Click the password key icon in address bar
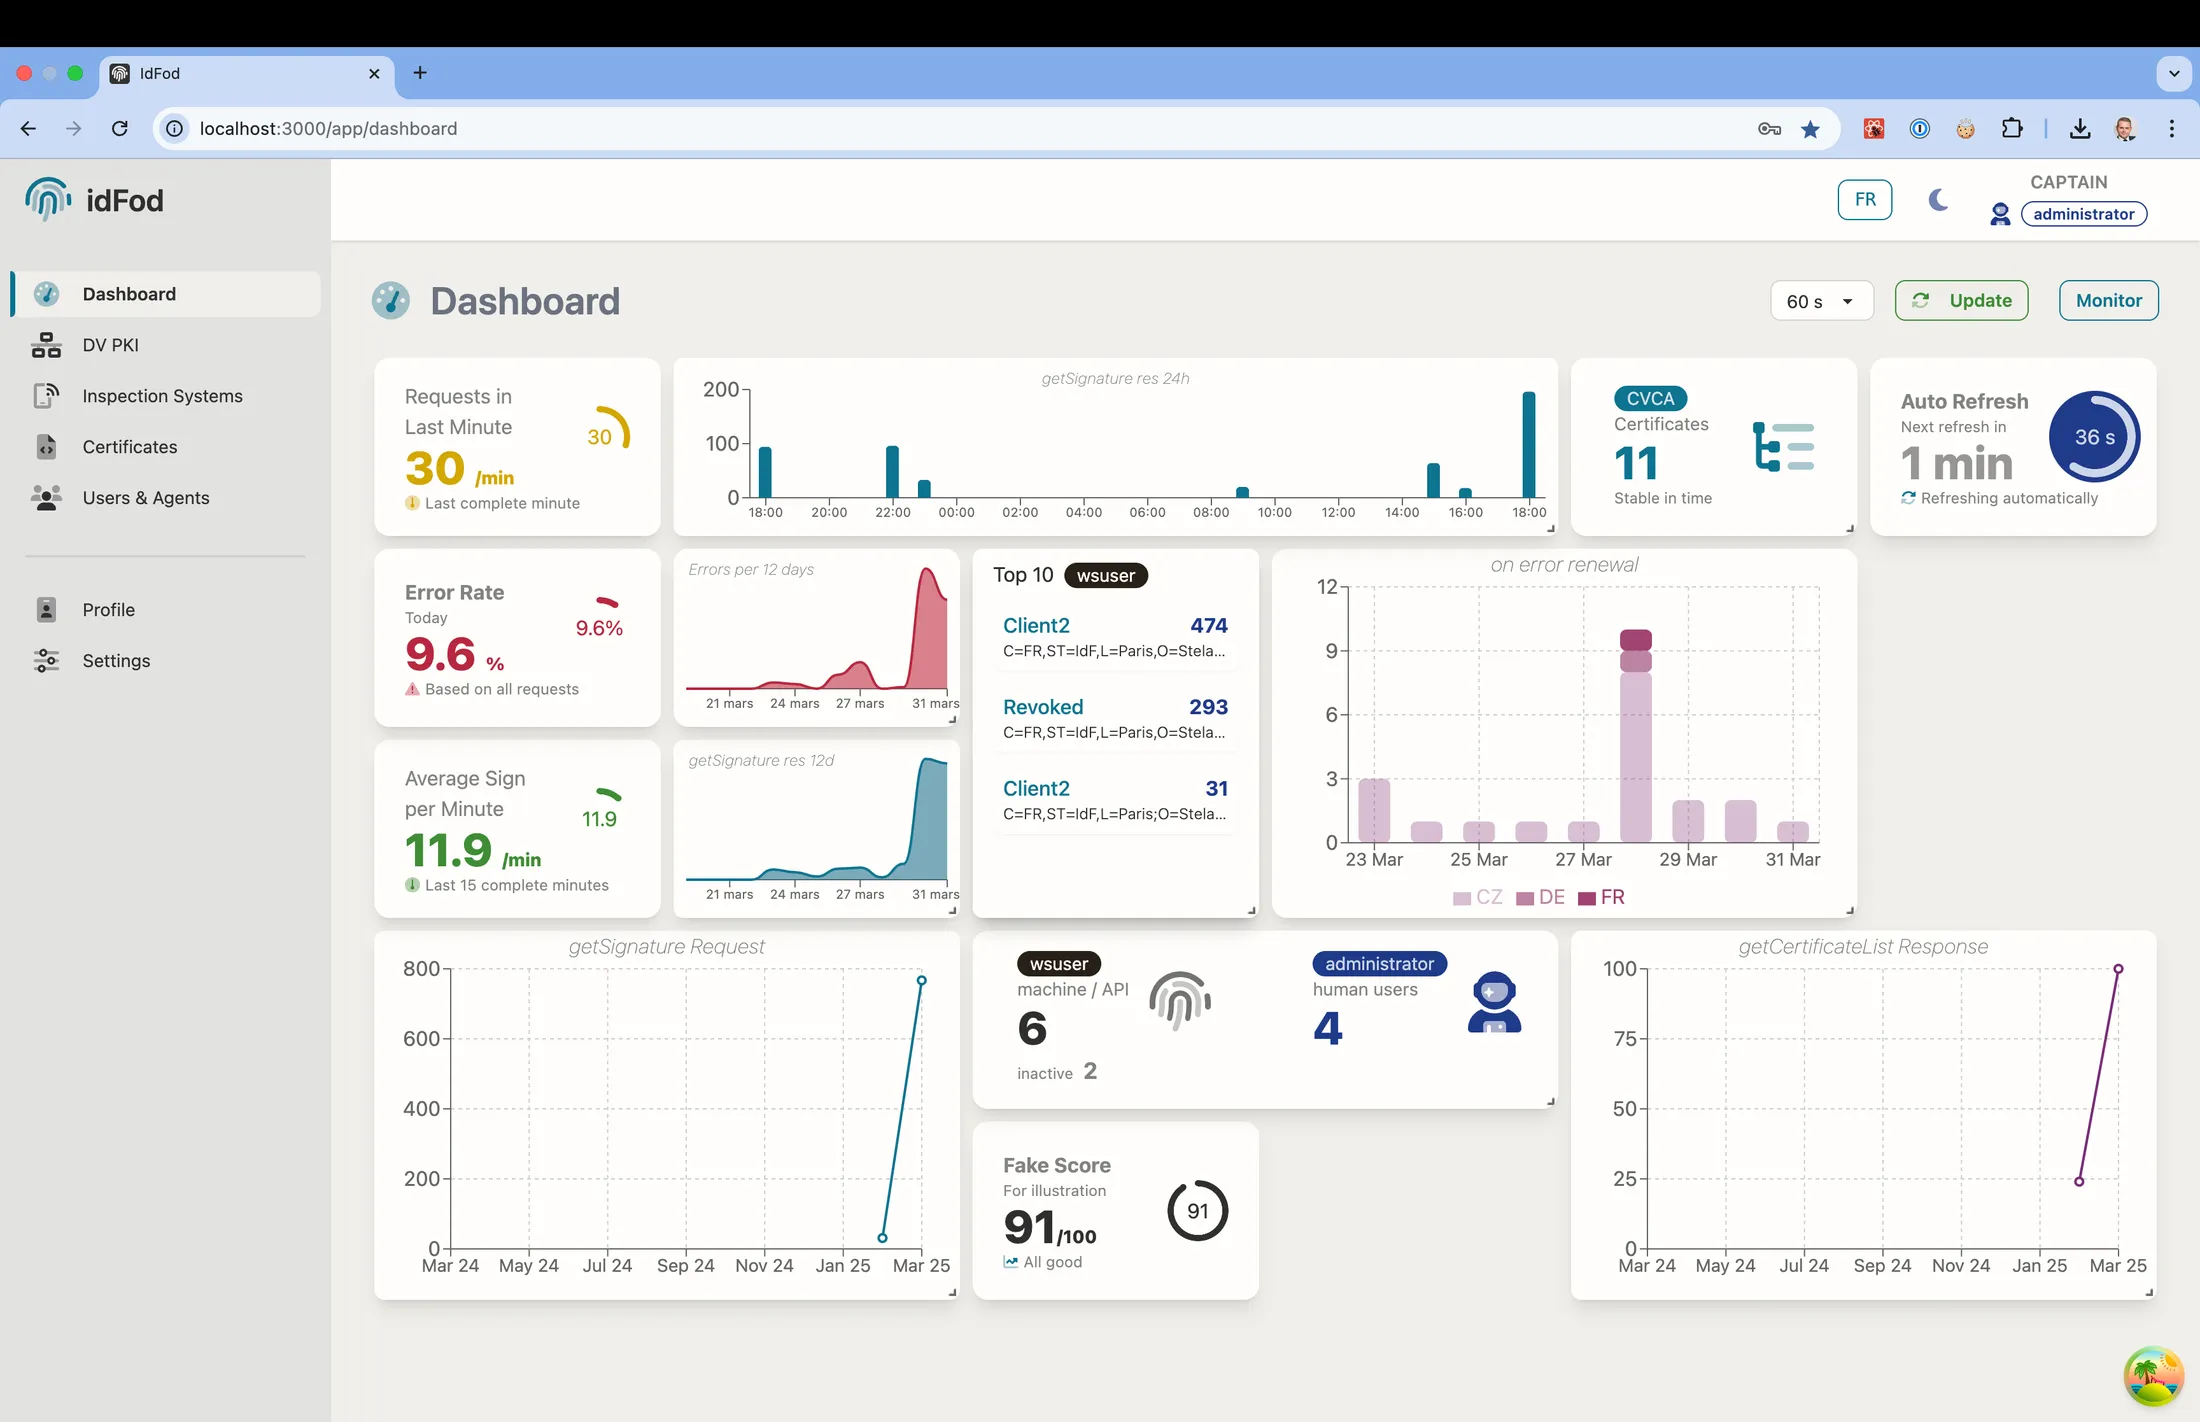Viewport: 2200px width, 1422px height. pyautogui.click(x=1769, y=128)
